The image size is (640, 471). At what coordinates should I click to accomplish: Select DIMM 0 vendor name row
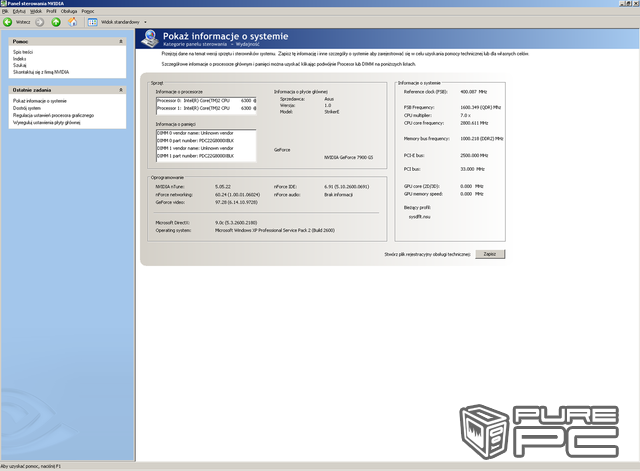(x=206, y=133)
